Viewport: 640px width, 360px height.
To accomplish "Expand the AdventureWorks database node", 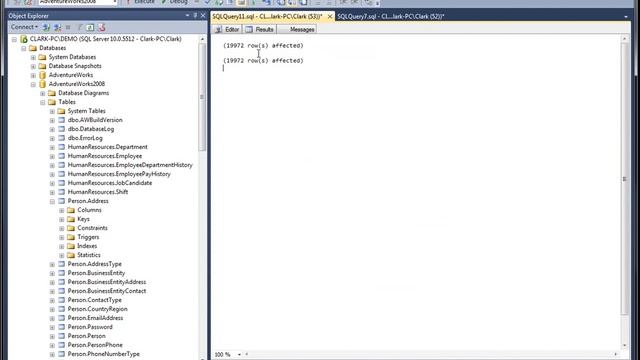I will click(33, 76).
